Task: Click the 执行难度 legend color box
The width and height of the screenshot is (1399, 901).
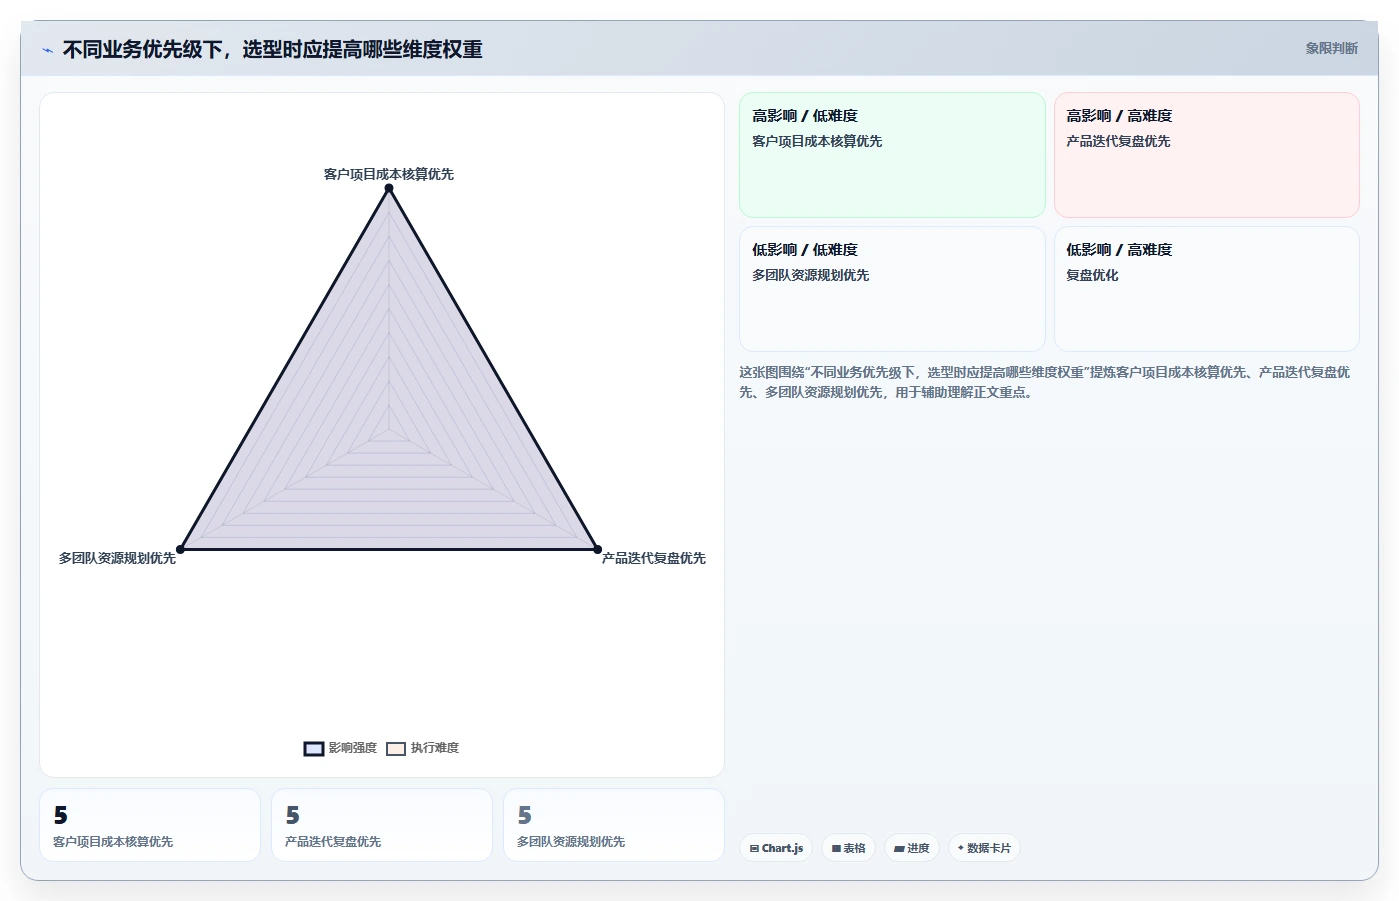Action: pyautogui.click(x=396, y=749)
